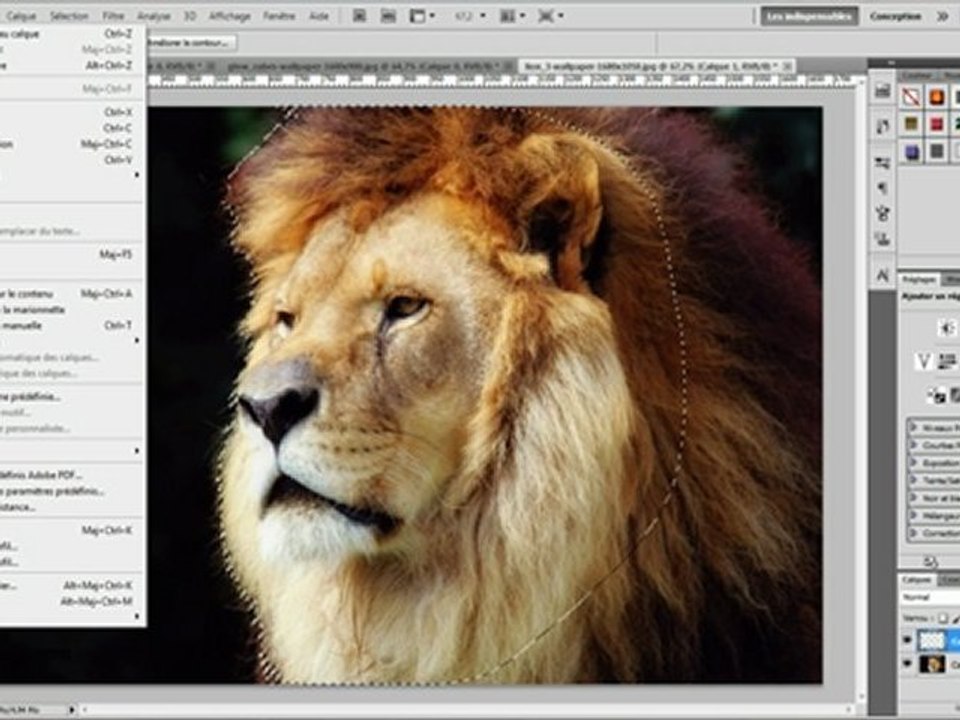
Task: Choose the menu entry with shortcut Ctrl+X
Action: [x=70, y=112]
